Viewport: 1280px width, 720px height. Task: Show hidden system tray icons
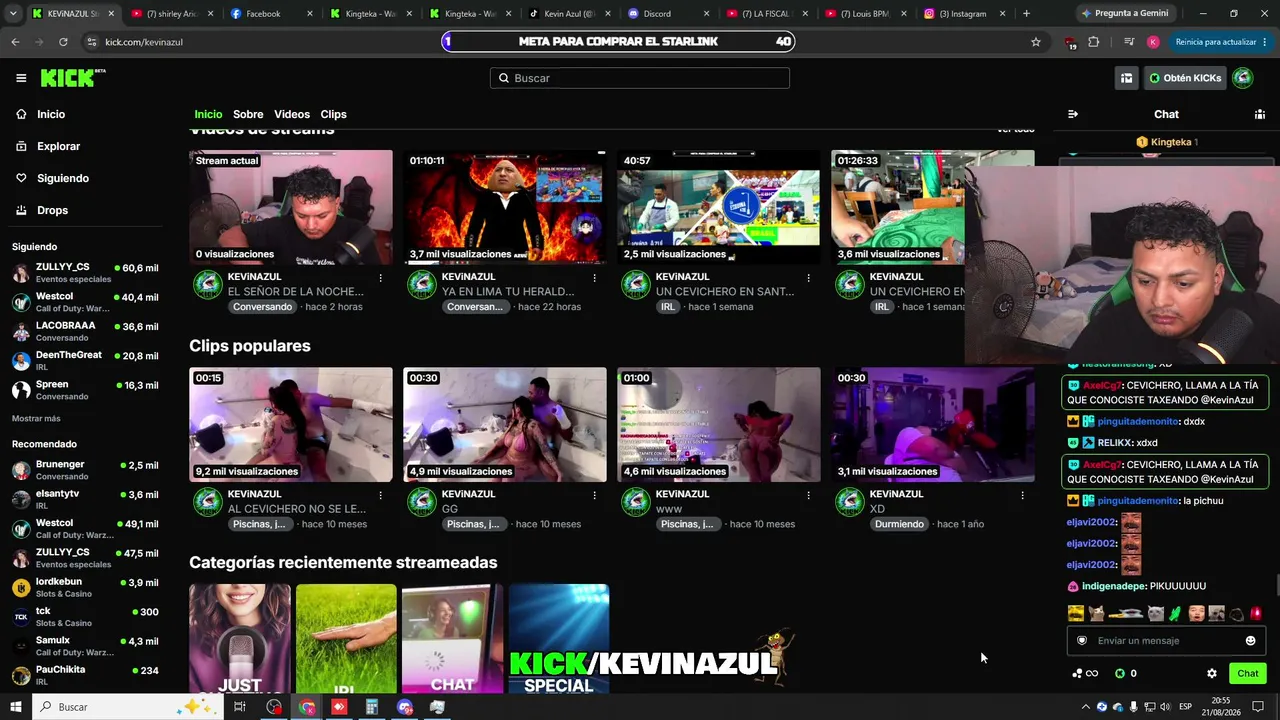click(x=1087, y=707)
